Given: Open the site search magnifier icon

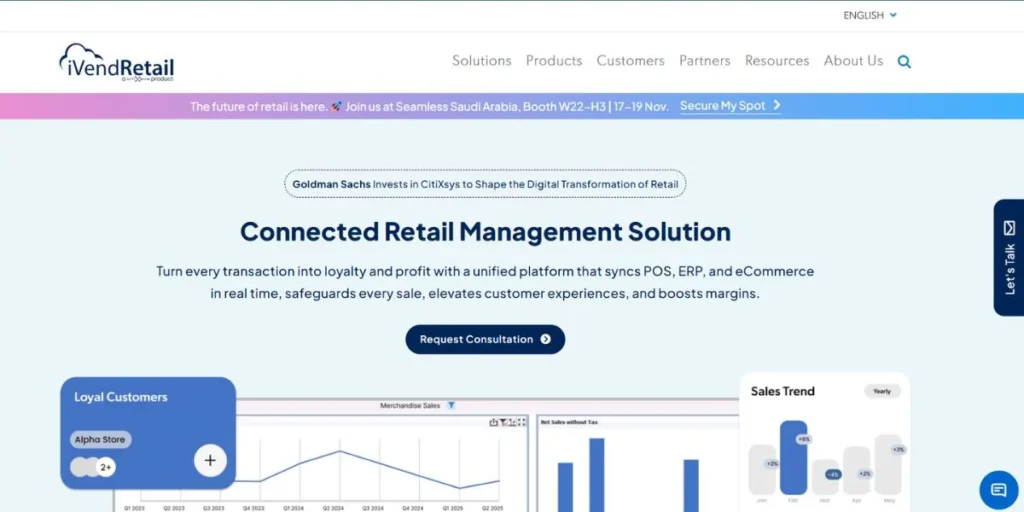Looking at the screenshot, I should tap(904, 61).
